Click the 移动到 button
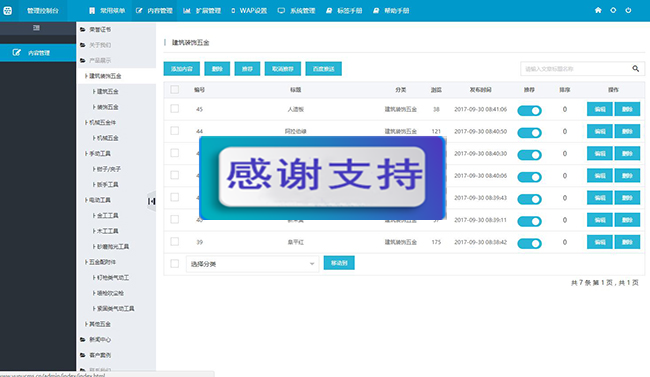650x377 pixels. [339, 263]
